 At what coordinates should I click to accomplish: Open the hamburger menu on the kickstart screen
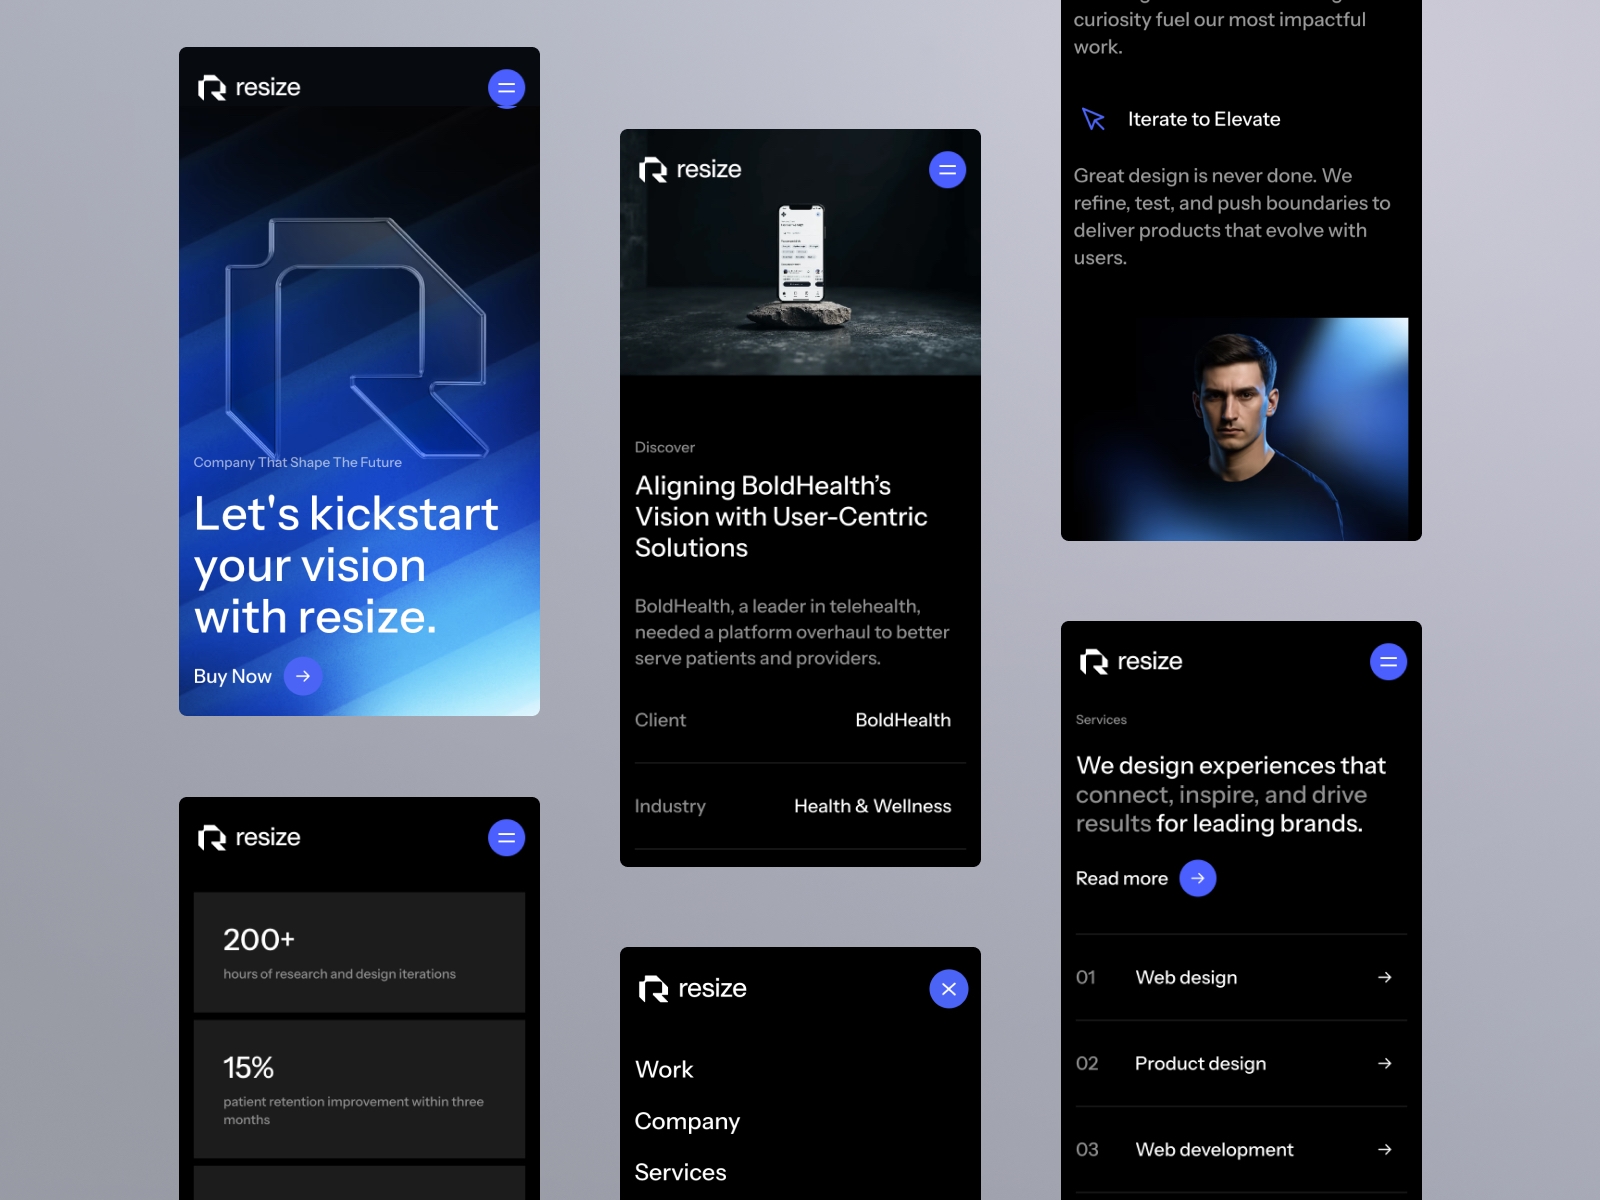pyautogui.click(x=507, y=87)
